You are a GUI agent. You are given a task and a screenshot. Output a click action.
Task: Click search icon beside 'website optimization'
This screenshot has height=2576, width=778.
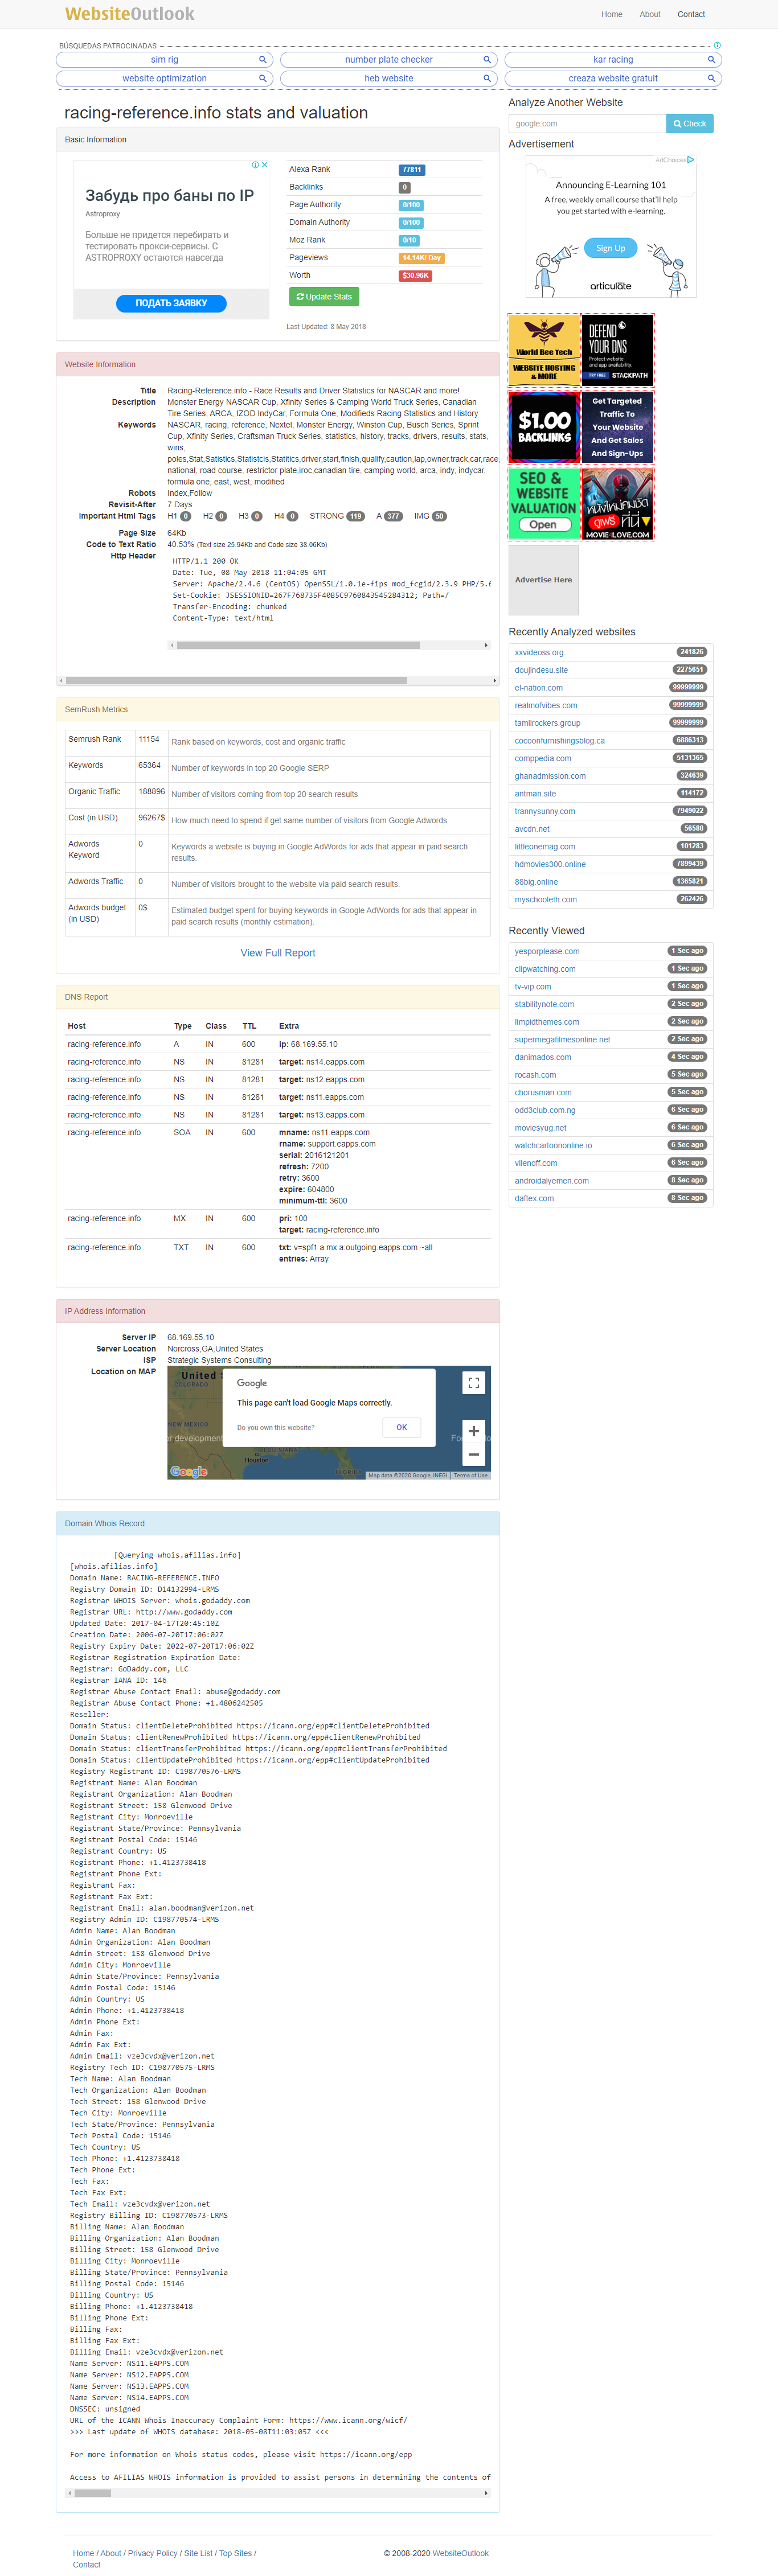click(x=263, y=78)
